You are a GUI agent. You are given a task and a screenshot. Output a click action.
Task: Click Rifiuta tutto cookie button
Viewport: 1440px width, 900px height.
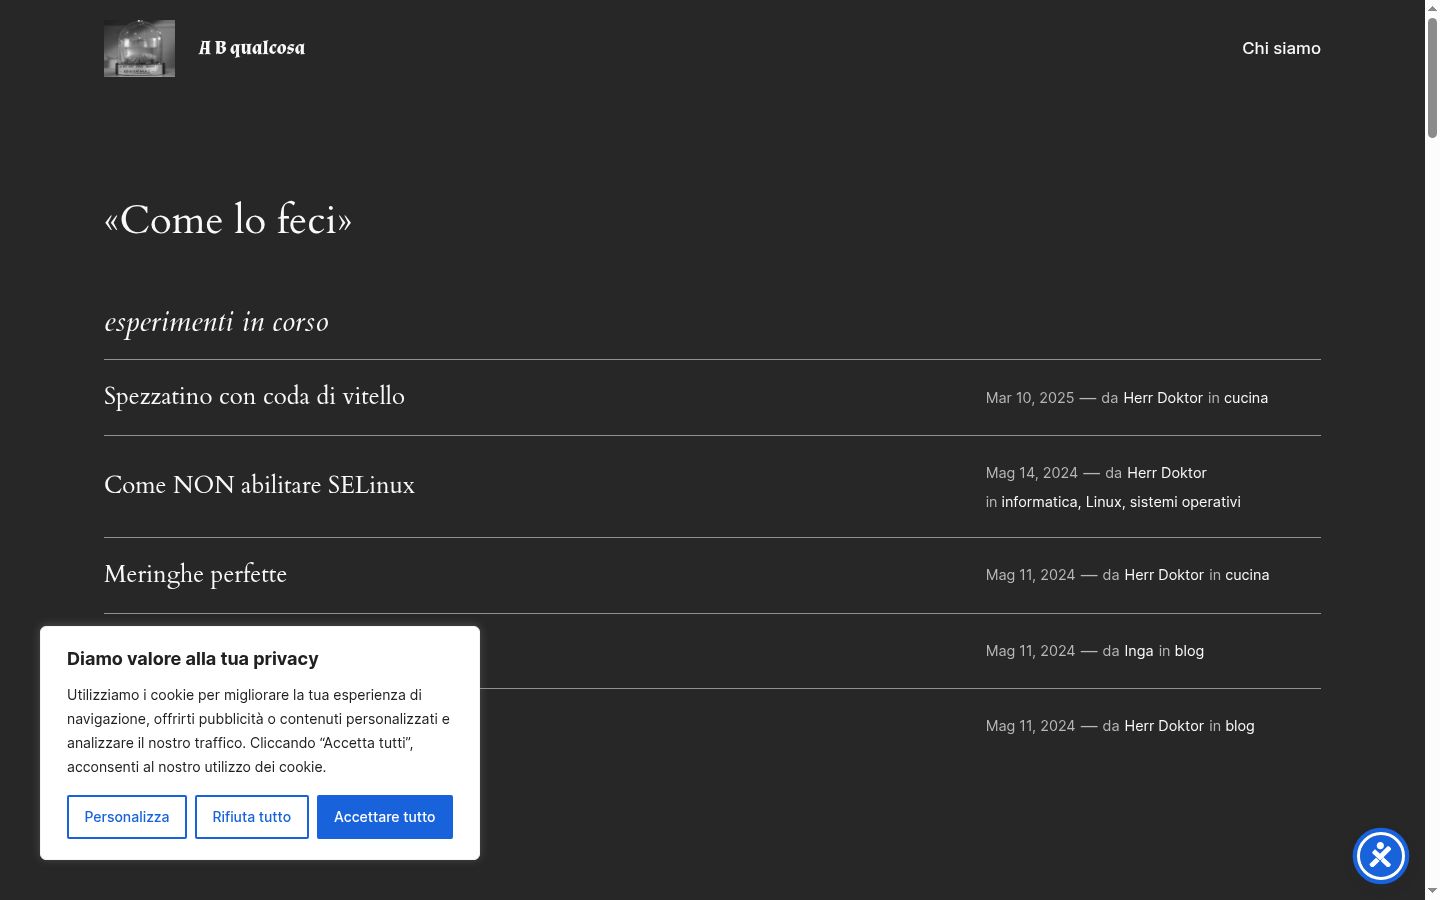[252, 817]
